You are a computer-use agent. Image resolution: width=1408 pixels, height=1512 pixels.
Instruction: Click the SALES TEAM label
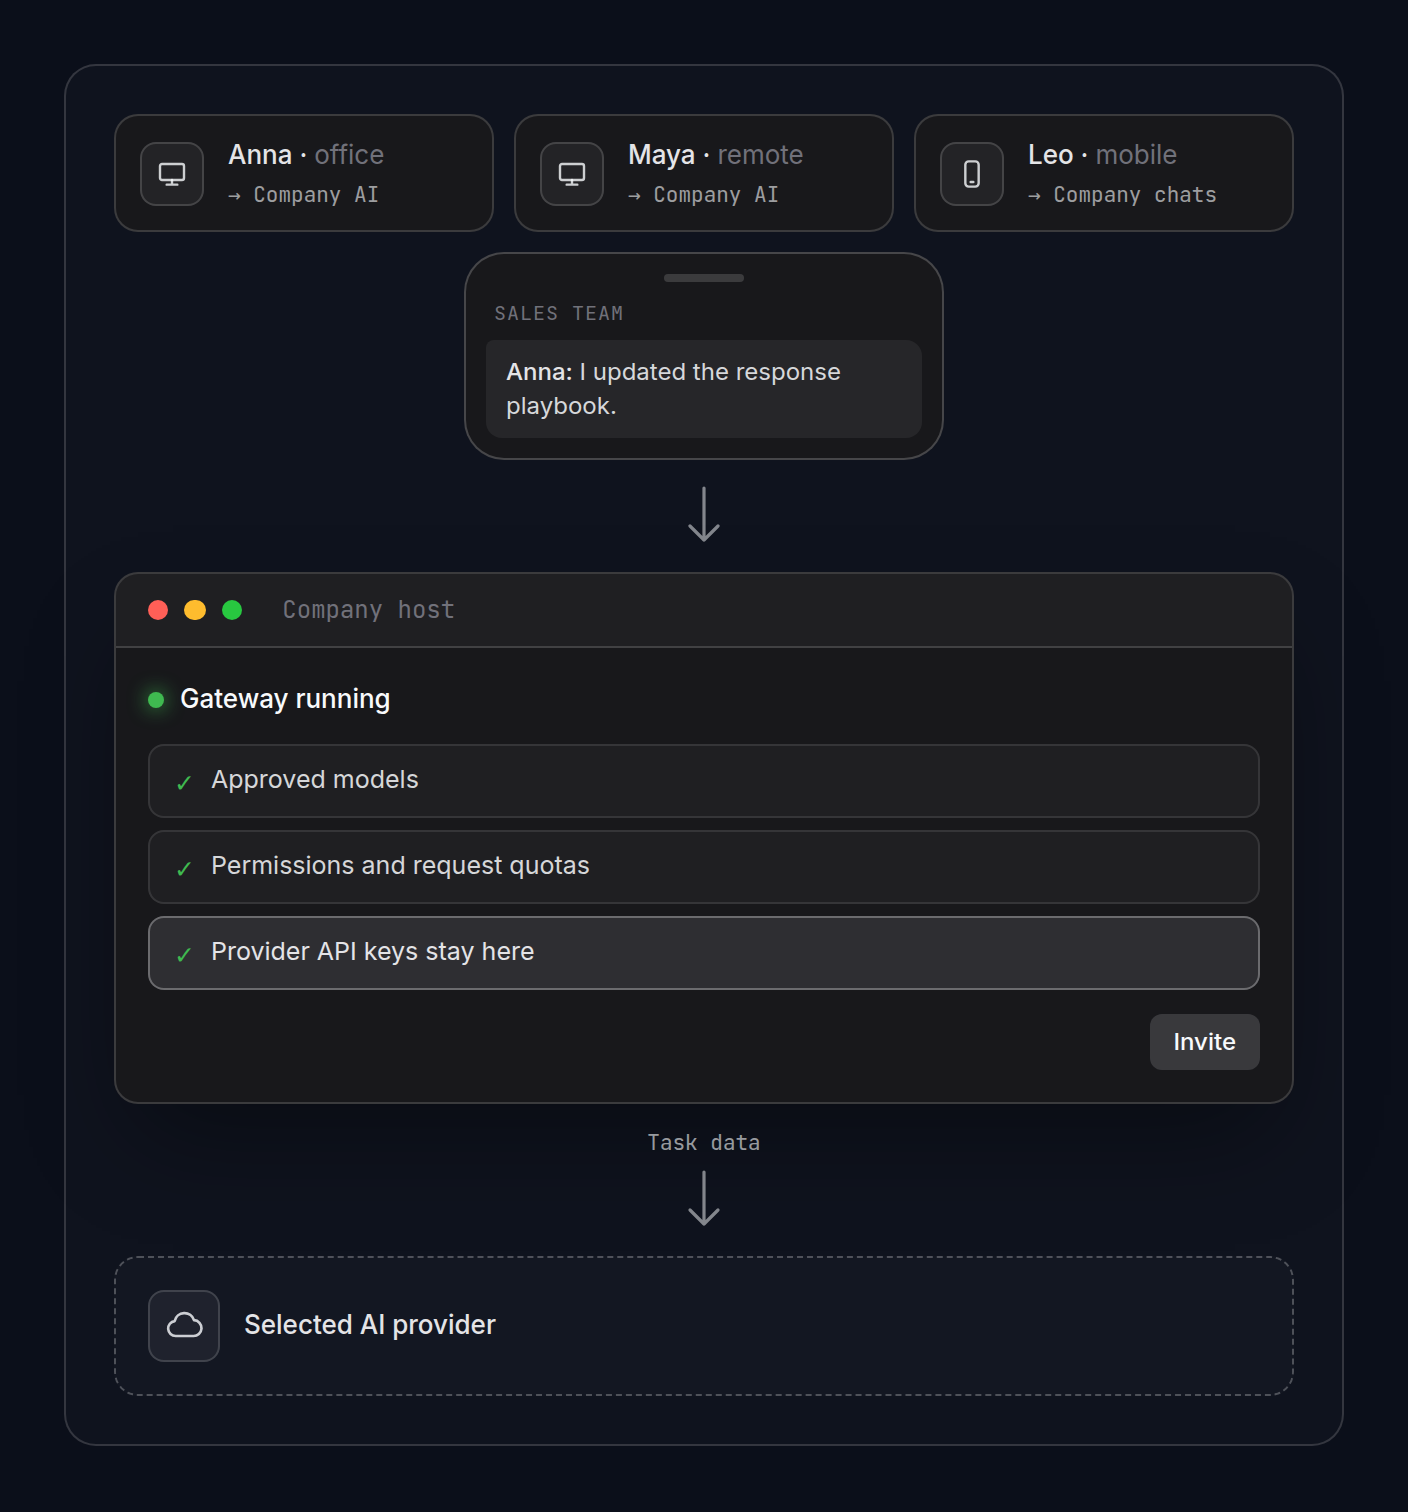click(559, 314)
